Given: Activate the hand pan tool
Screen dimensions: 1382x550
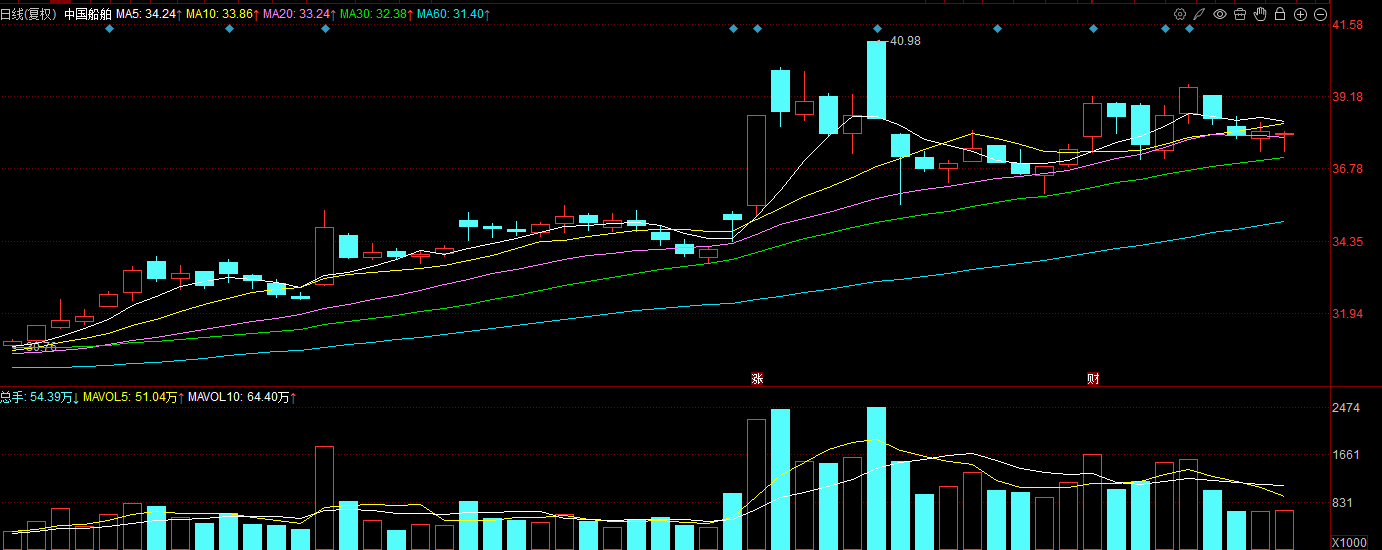Looking at the screenshot, I should click(1260, 14).
